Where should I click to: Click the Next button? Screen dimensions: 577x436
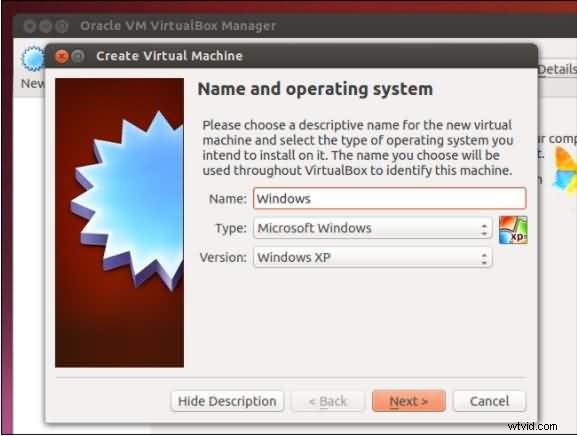[408, 401]
